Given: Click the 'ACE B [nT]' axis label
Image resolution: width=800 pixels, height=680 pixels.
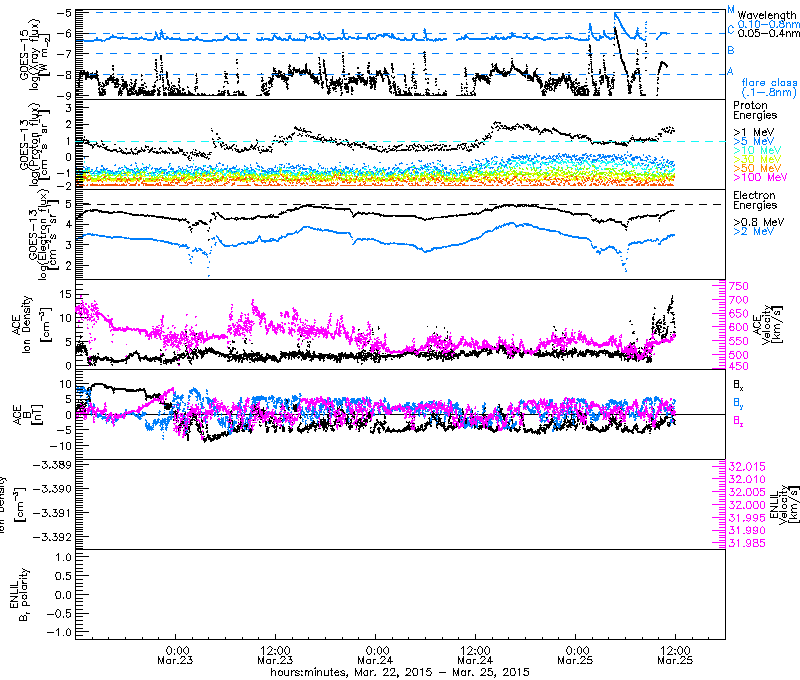Looking at the screenshot, I should 27,415.
